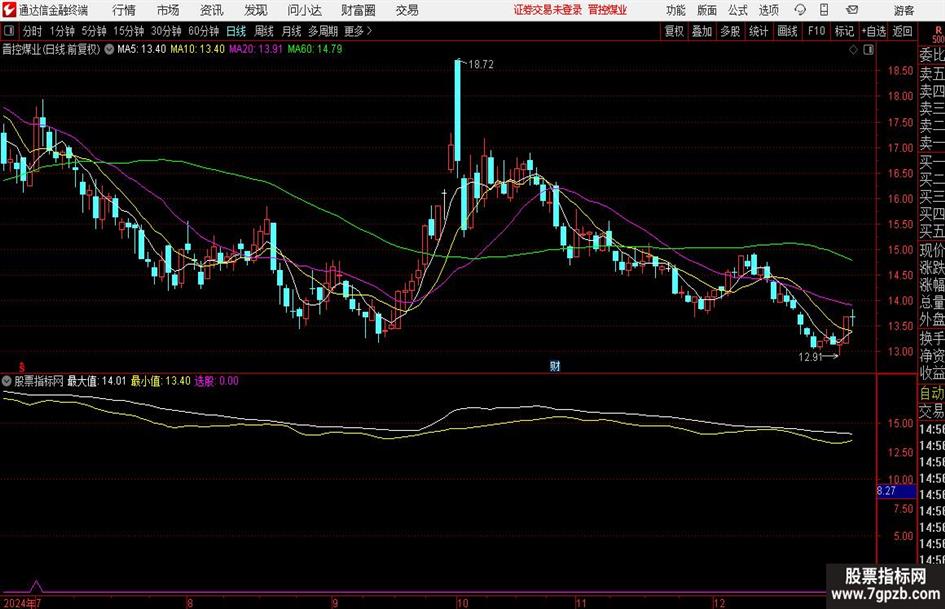Click the red marker icon at chart bottom-left
The image size is (945, 609).
(22, 367)
